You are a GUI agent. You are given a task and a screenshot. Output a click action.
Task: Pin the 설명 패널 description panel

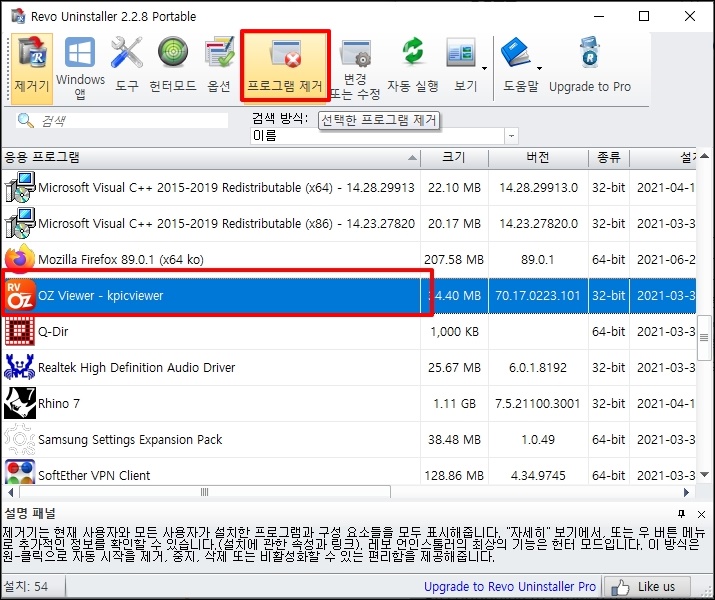point(682,514)
